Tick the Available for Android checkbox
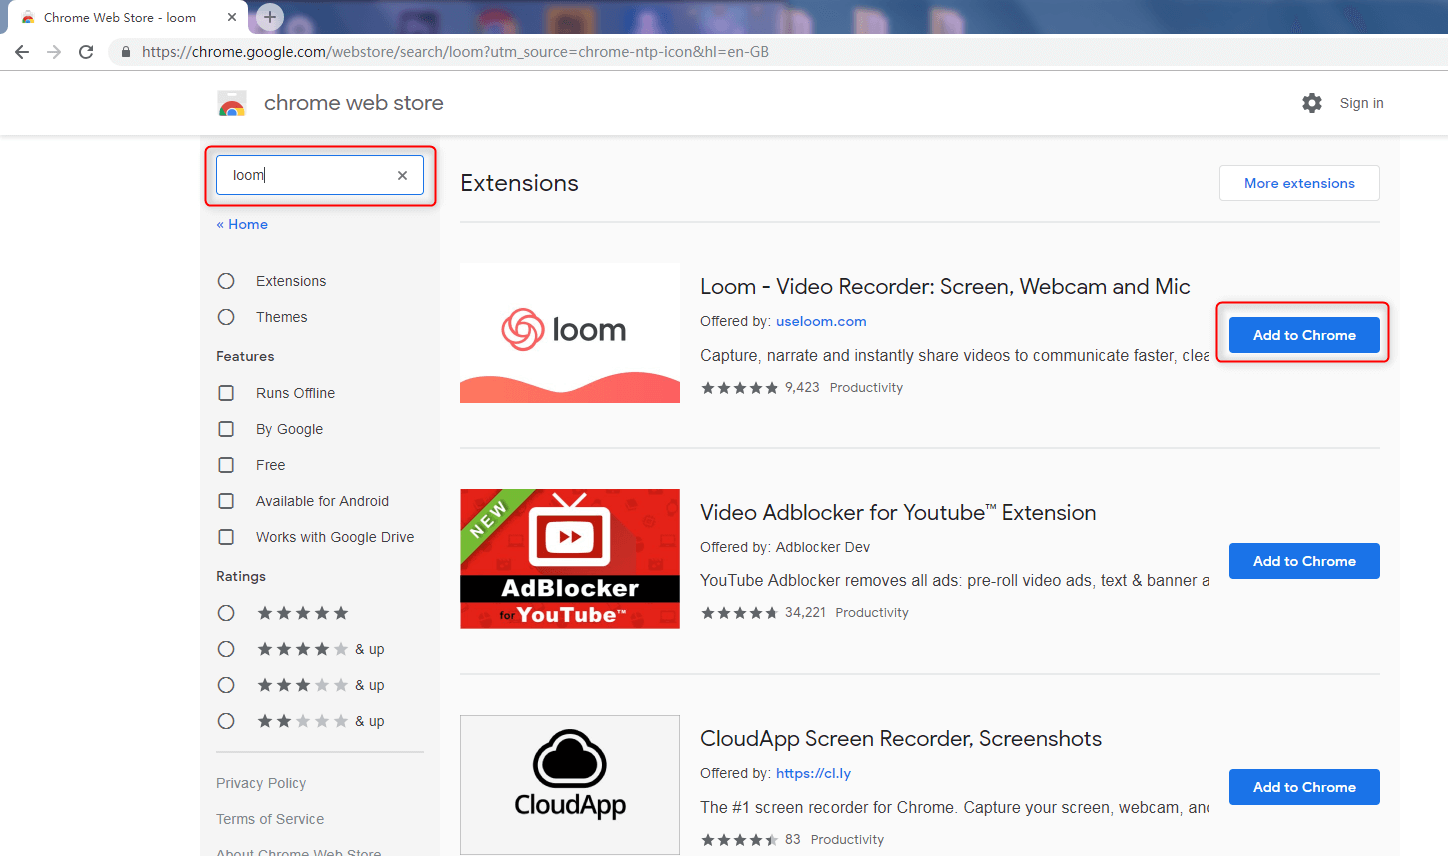Screen dimensions: 1448x856 tap(226, 501)
